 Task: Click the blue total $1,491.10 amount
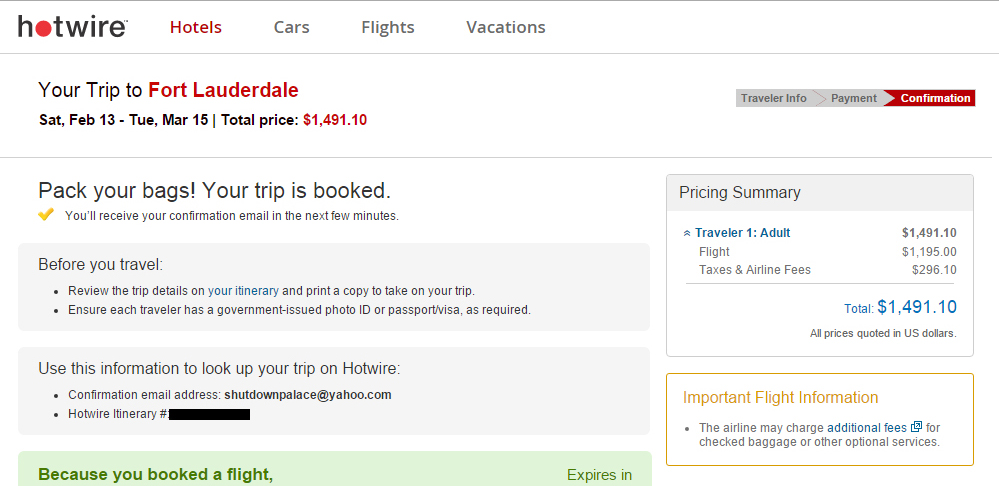(917, 307)
